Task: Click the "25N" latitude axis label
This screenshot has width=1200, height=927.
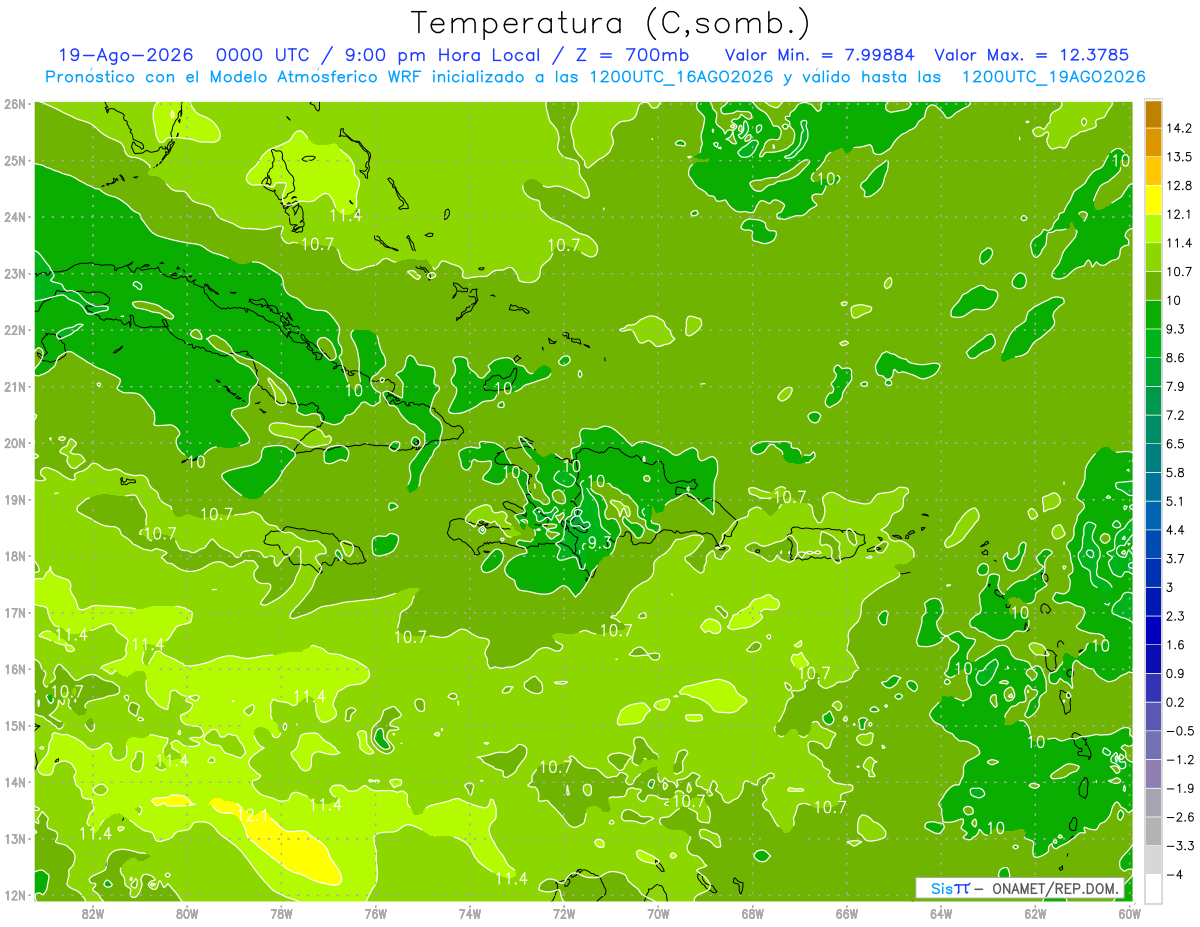Action: (x=15, y=160)
